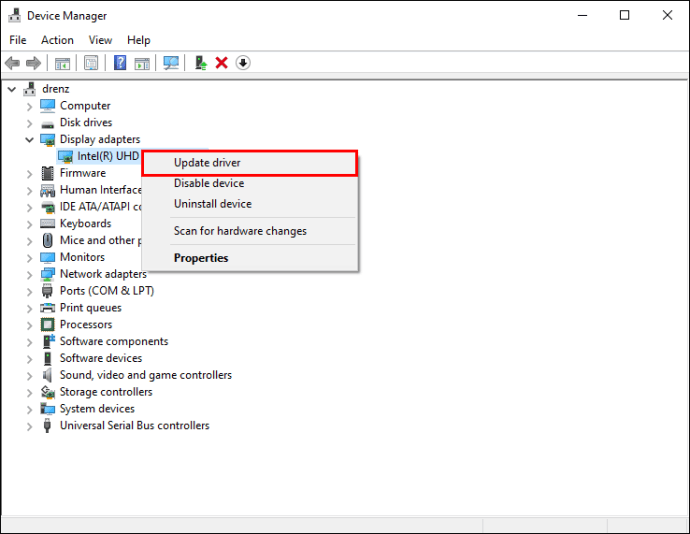Image resolution: width=690 pixels, height=534 pixels.
Task: Select the Ports (COM & LPT) label
Action: tap(107, 291)
